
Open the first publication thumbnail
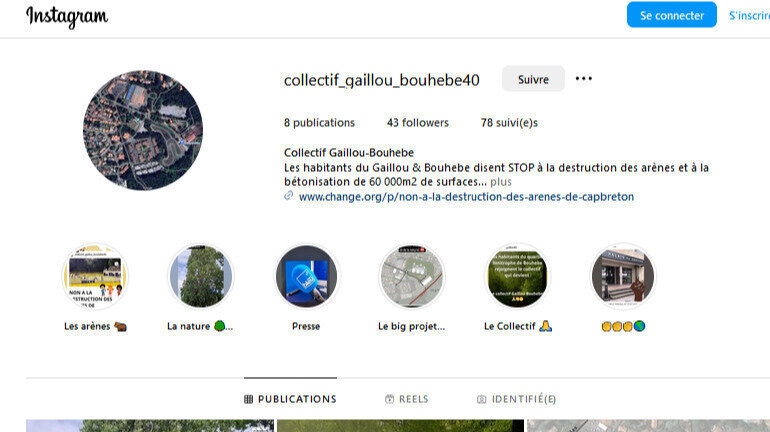(x=150, y=426)
